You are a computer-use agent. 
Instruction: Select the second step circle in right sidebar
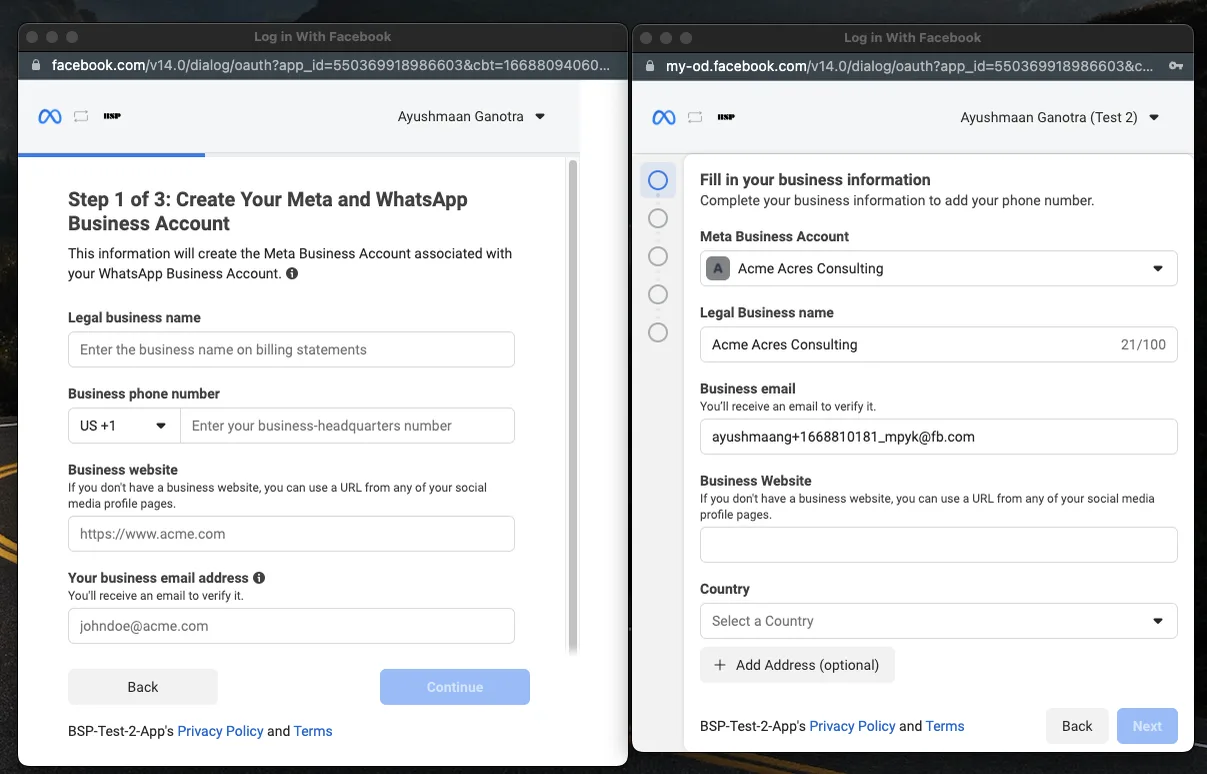(658, 218)
